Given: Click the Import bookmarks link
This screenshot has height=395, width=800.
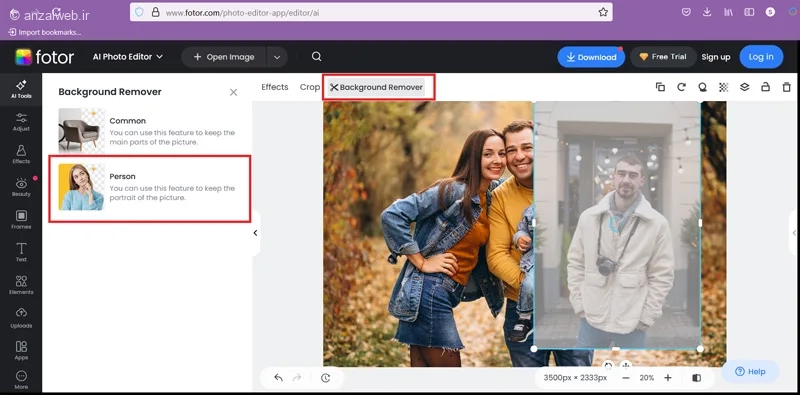Looking at the screenshot, I should tap(45, 32).
